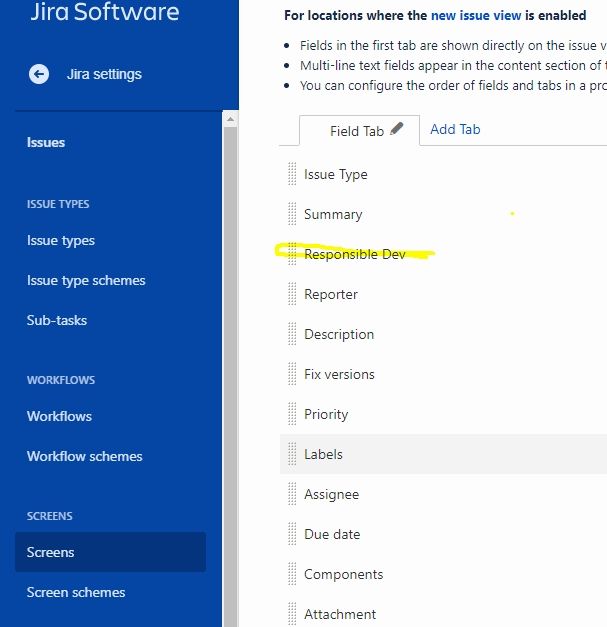Open Issues in the sidebar
This screenshot has width=607, height=627.
click(46, 142)
